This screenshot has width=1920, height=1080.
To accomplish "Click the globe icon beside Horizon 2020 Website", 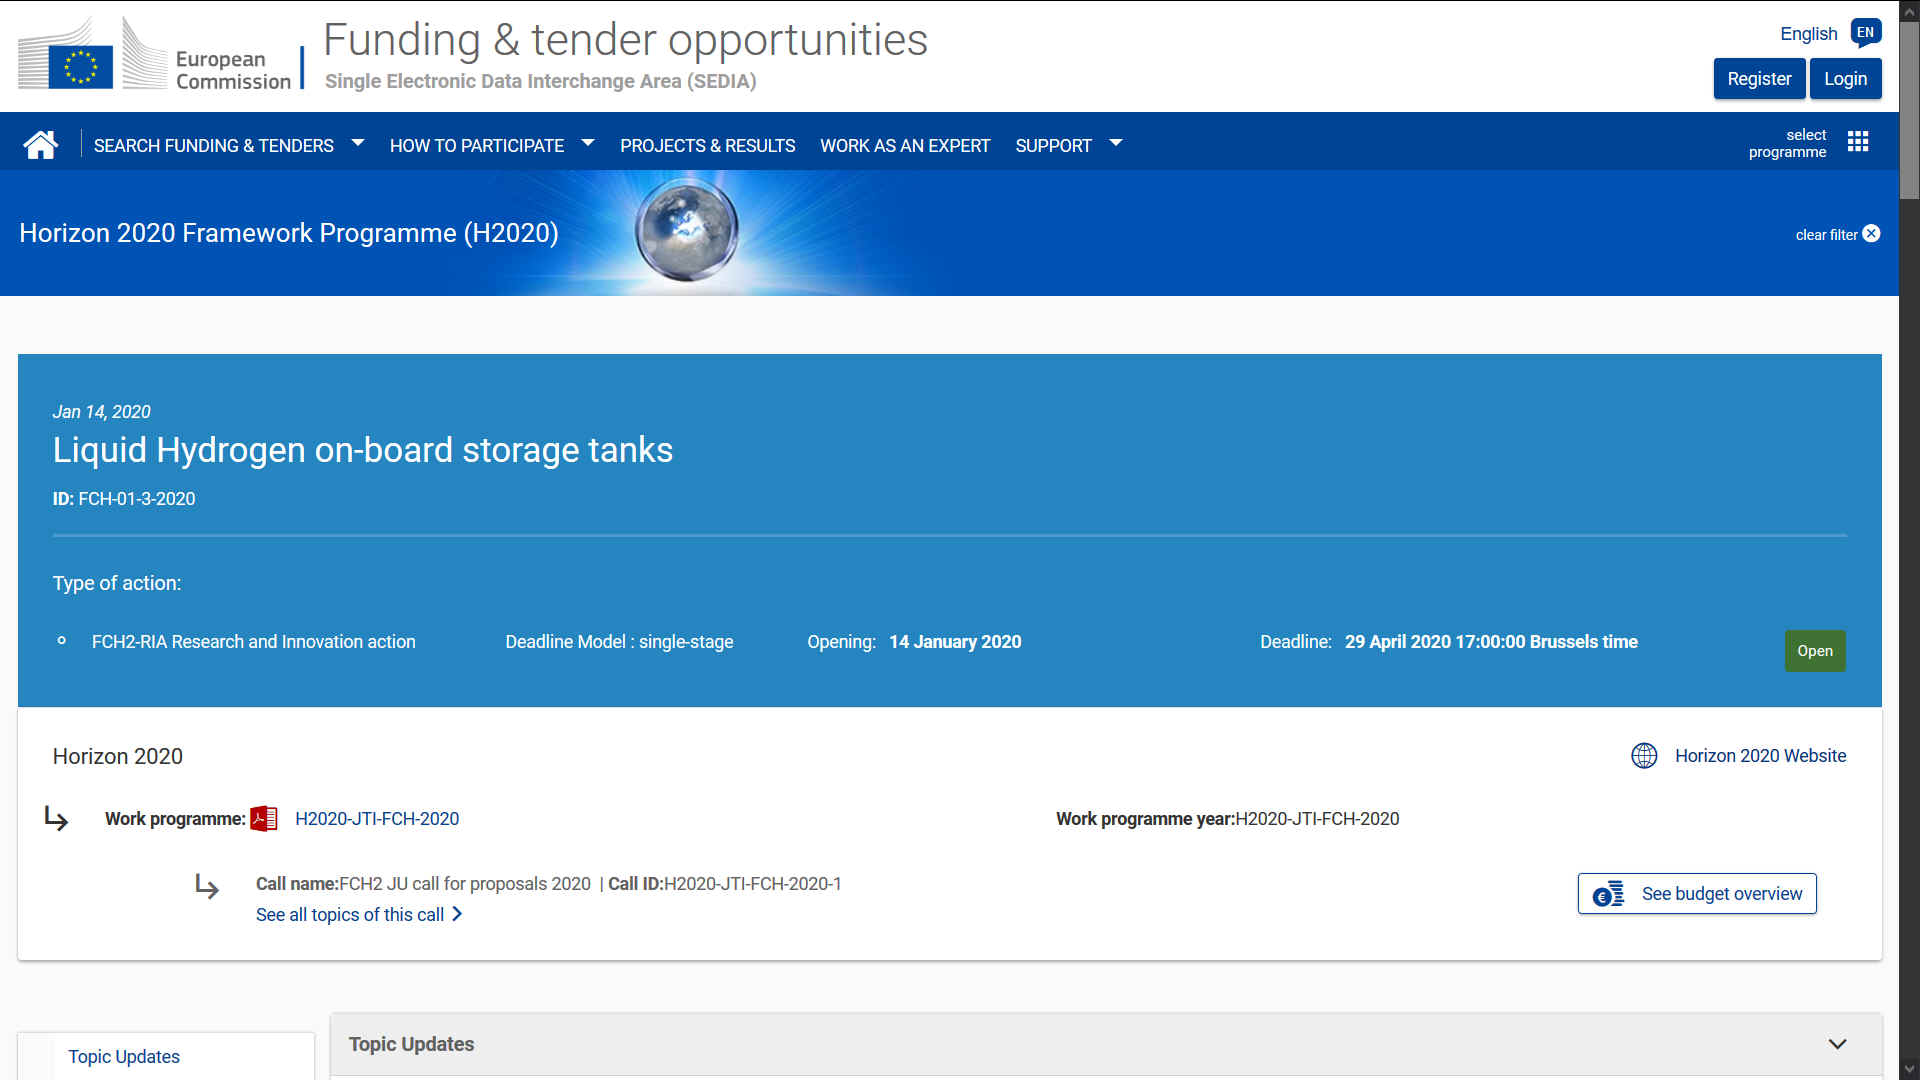I will [x=1644, y=756].
